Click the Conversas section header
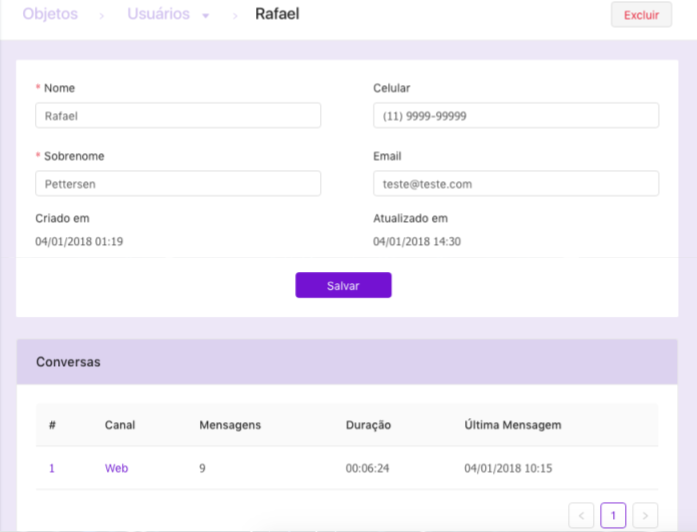Screen dimensions: 697x532 click(68, 362)
